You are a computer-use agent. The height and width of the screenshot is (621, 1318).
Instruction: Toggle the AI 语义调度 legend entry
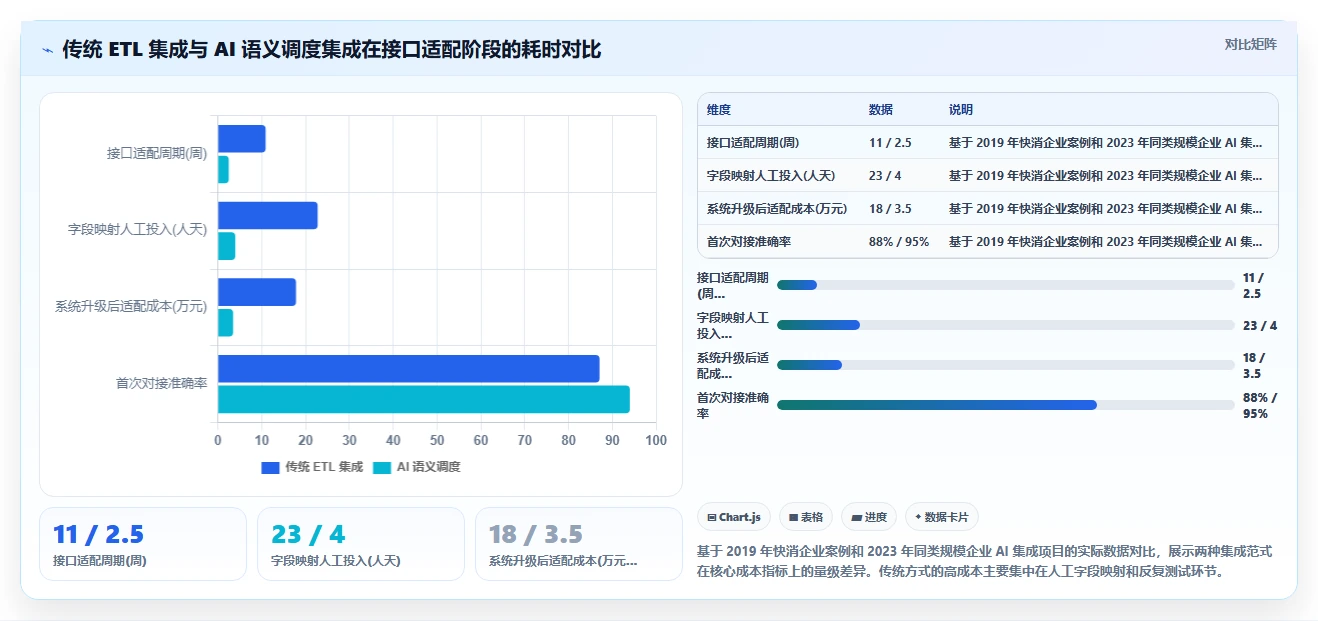(x=416, y=467)
